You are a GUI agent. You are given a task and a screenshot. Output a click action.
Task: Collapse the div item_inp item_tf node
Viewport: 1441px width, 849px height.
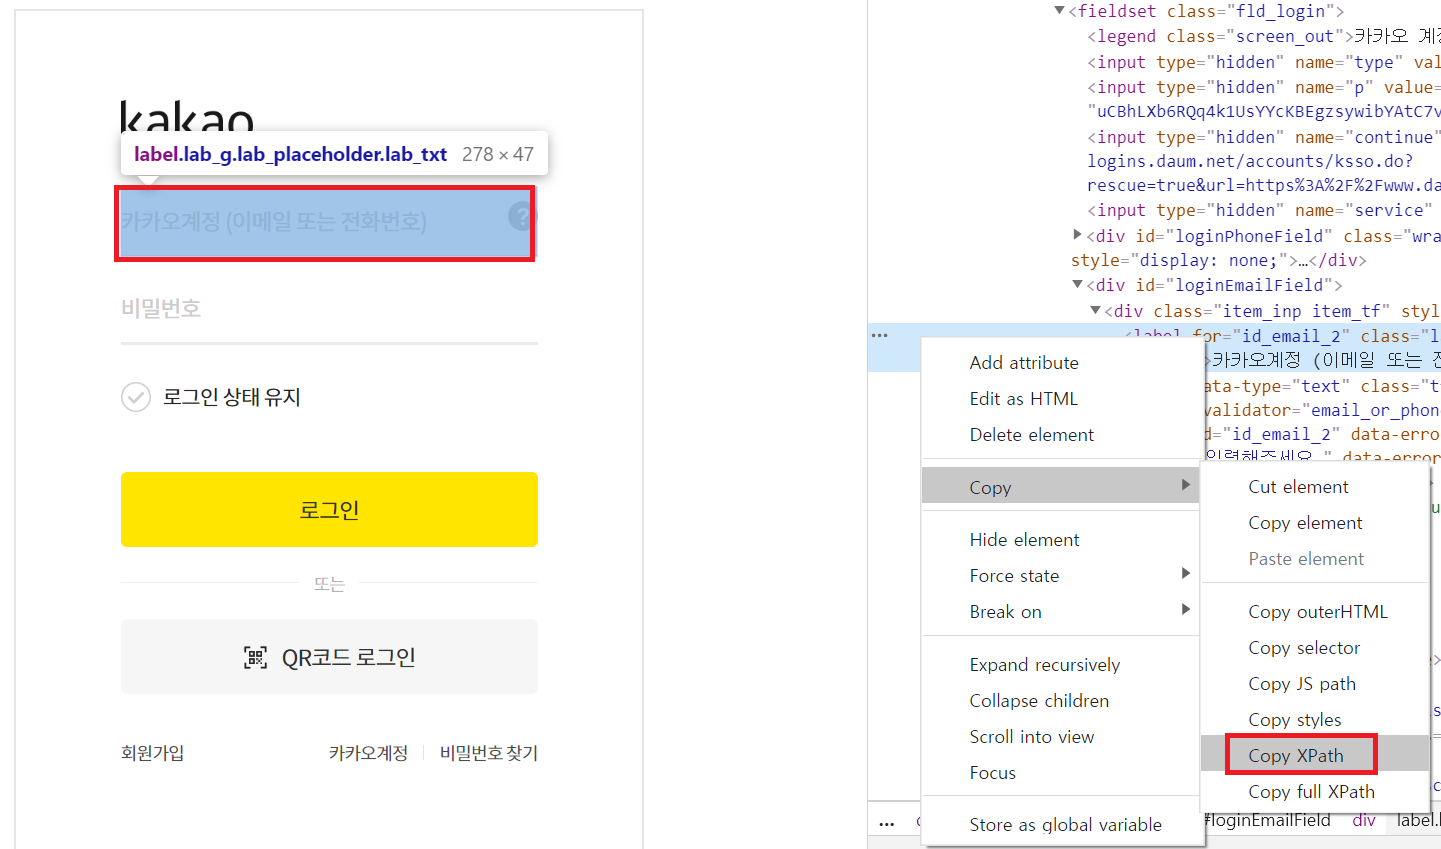point(1095,311)
